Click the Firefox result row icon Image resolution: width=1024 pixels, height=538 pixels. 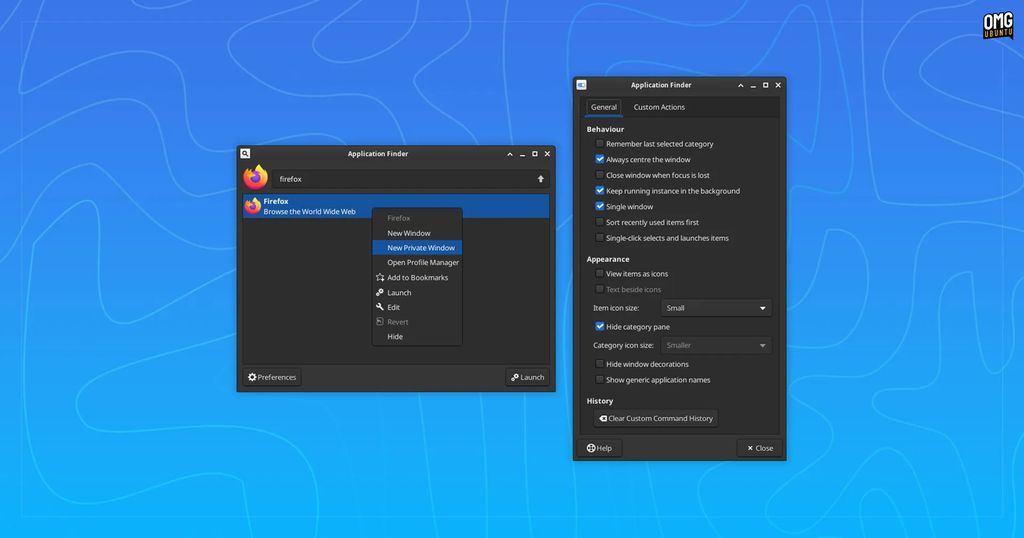point(253,206)
